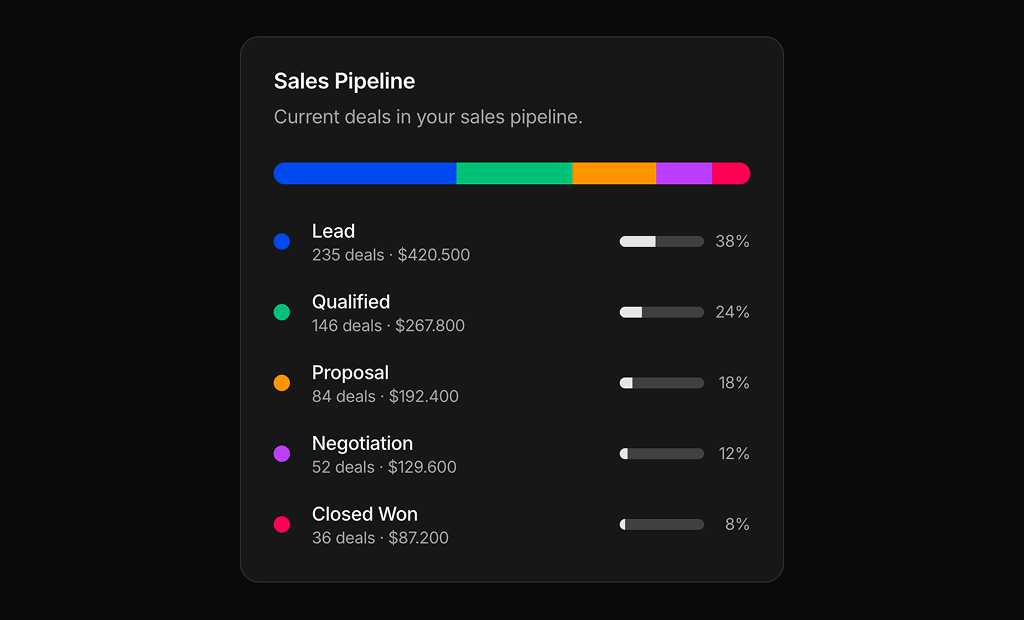Click the Negotiation deals value text
The height and width of the screenshot is (620, 1024).
[384, 466]
